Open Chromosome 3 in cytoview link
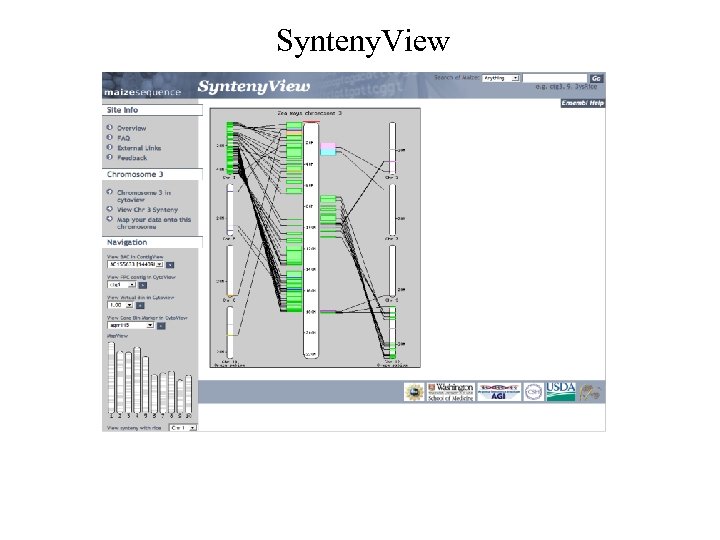This screenshot has width=720, height=540. 144,196
